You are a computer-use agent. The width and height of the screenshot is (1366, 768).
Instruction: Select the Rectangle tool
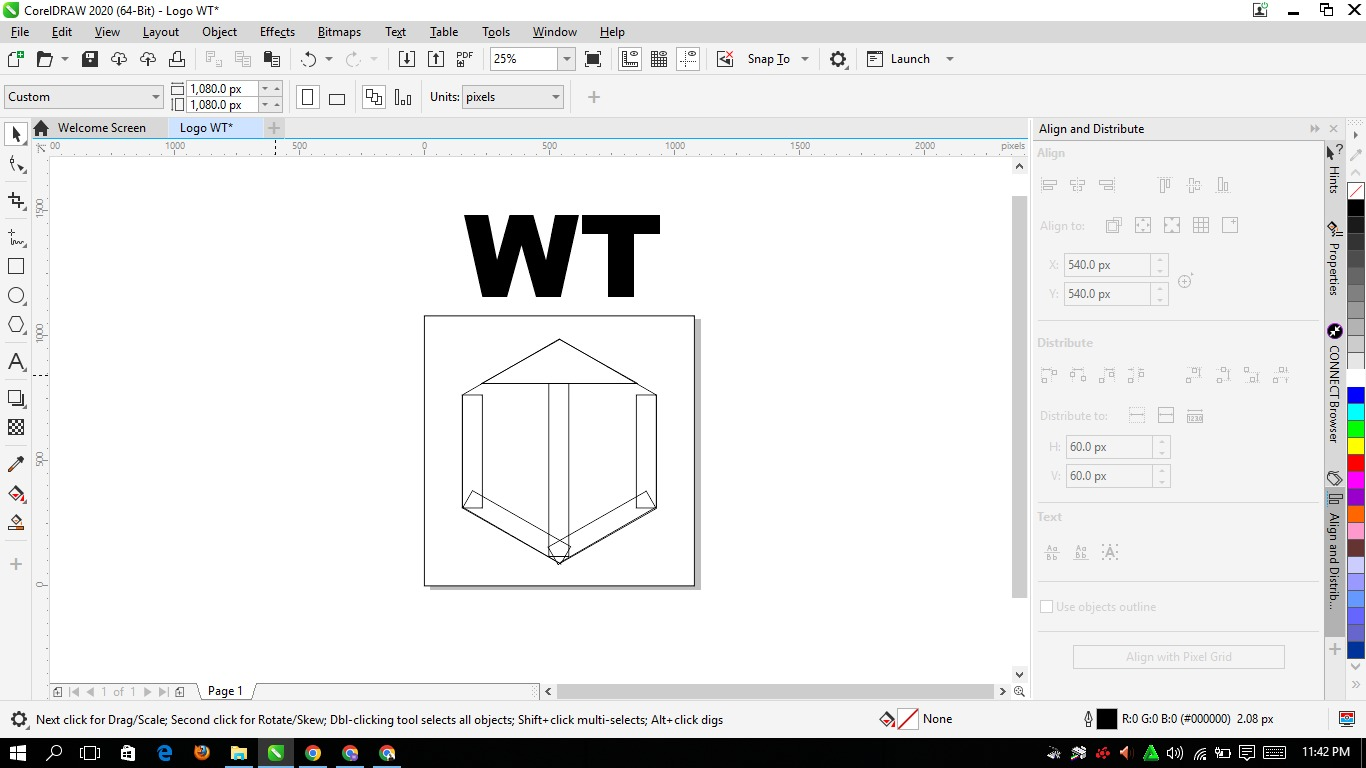(16, 267)
